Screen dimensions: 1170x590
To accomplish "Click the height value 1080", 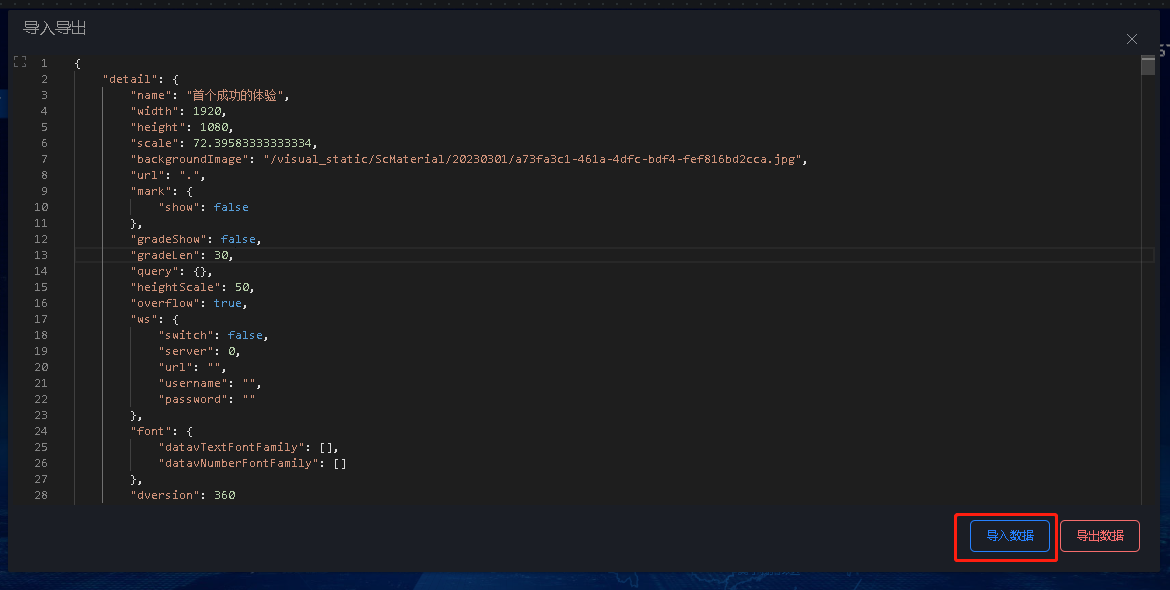I will pyautogui.click(x=213, y=128).
